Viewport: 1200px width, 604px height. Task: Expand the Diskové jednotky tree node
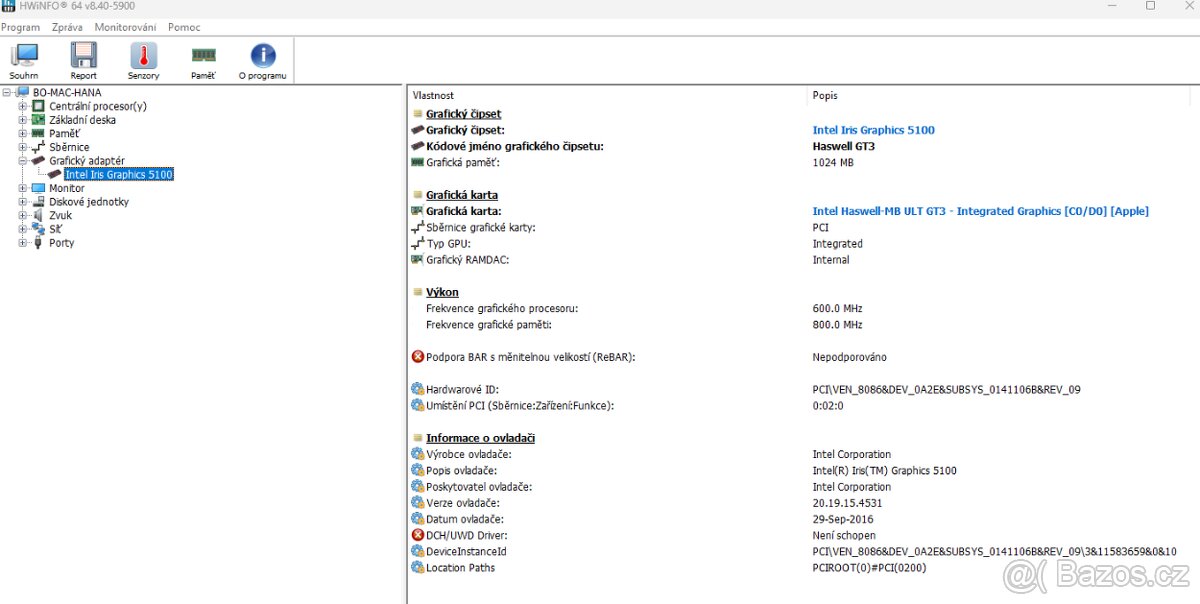click(x=23, y=201)
